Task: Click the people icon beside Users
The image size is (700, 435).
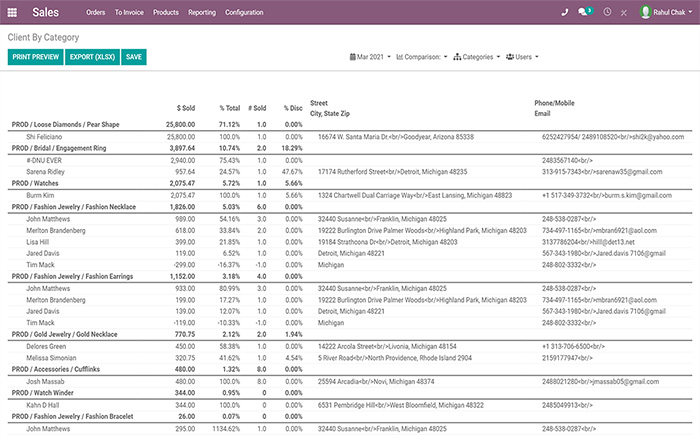Action: (x=510, y=57)
